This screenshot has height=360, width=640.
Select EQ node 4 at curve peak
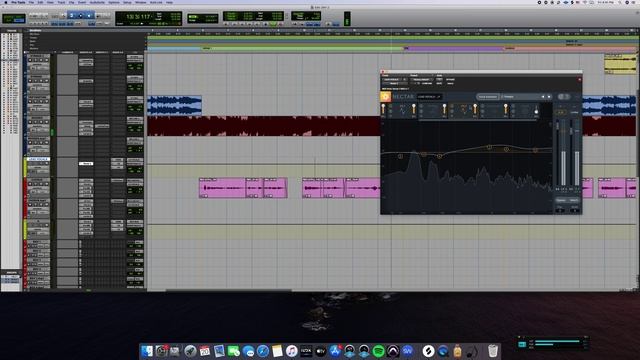pyautogui.click(x=489, y=147)
